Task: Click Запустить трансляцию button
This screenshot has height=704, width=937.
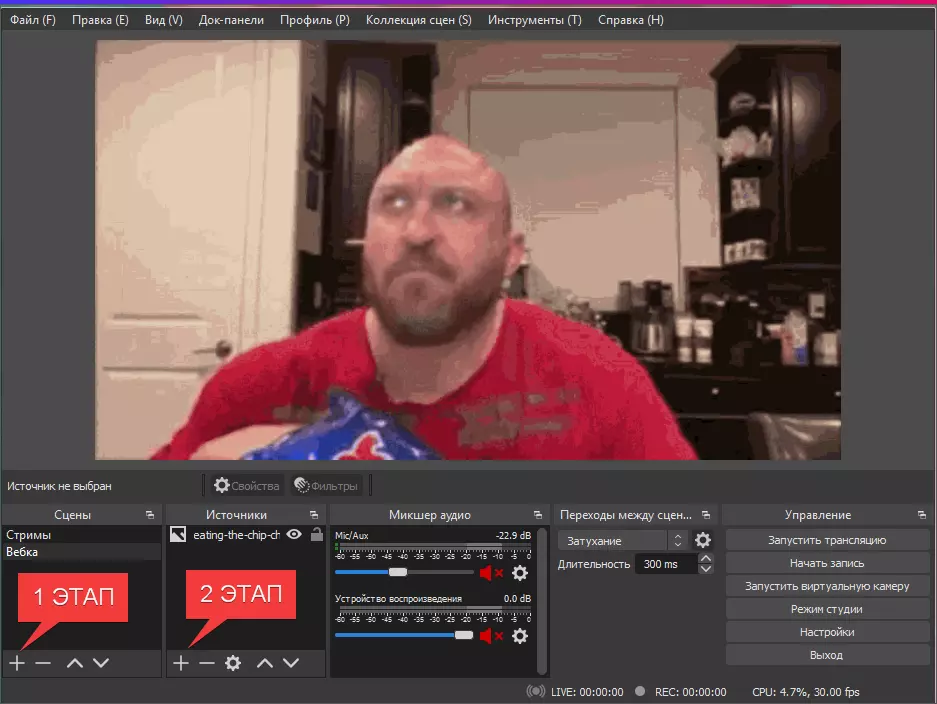Action: (x=827, y=540)
